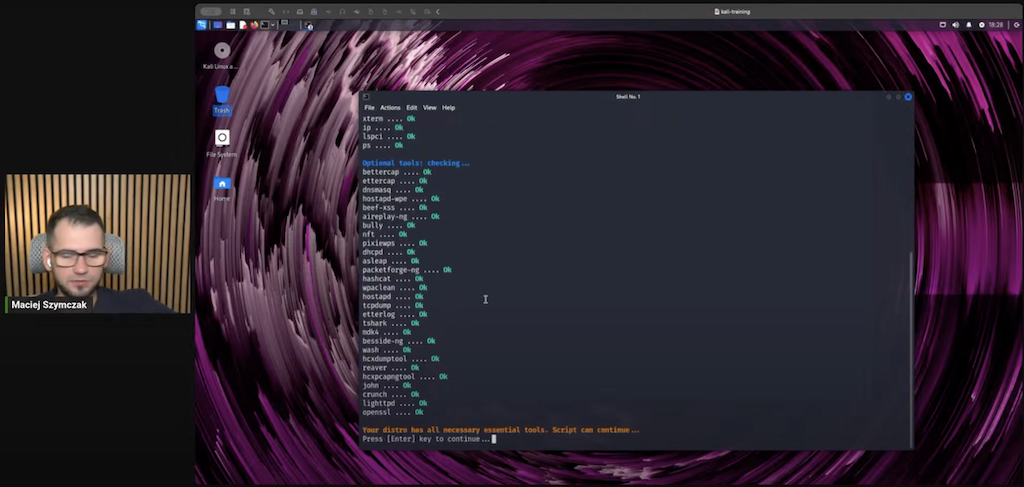Open the Home folder desktop icon
Image resolution: width=1024 pixels, height=487 pixels.
(222, 186)
